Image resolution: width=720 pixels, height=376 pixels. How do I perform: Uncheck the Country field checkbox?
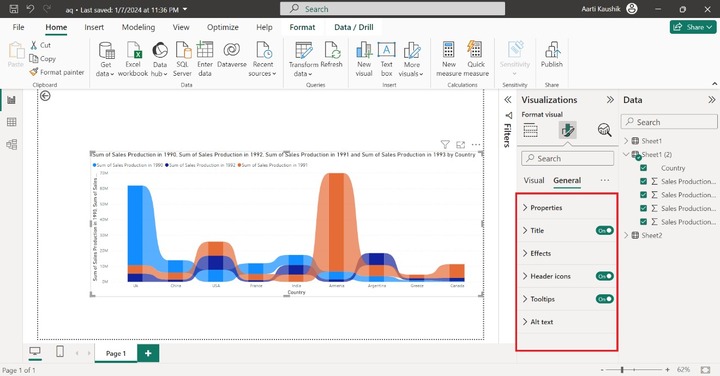coord(643,168)
